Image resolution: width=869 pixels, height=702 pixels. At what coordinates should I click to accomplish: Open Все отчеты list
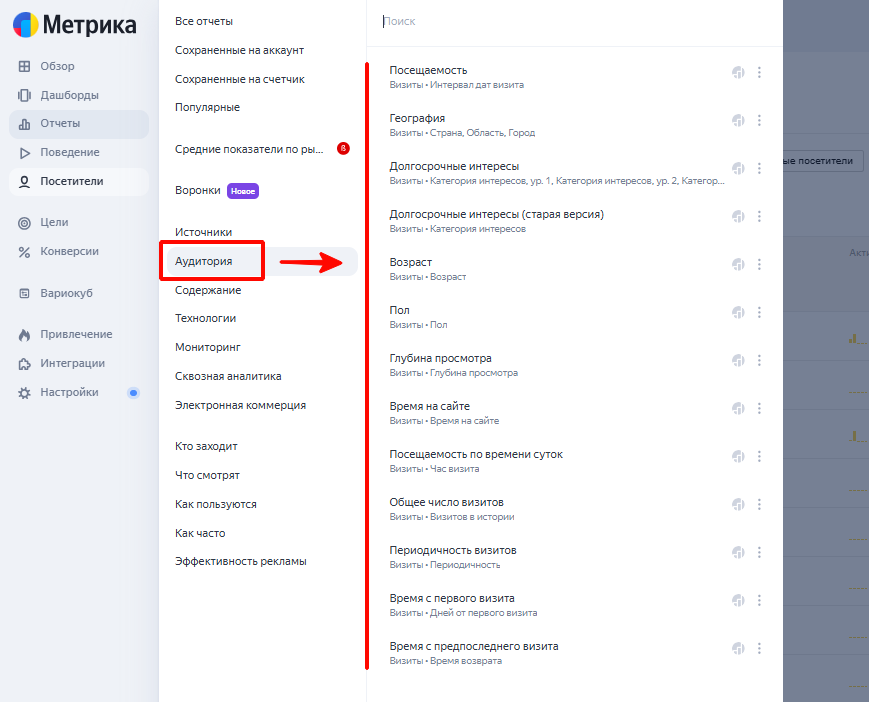pos(204,21)
